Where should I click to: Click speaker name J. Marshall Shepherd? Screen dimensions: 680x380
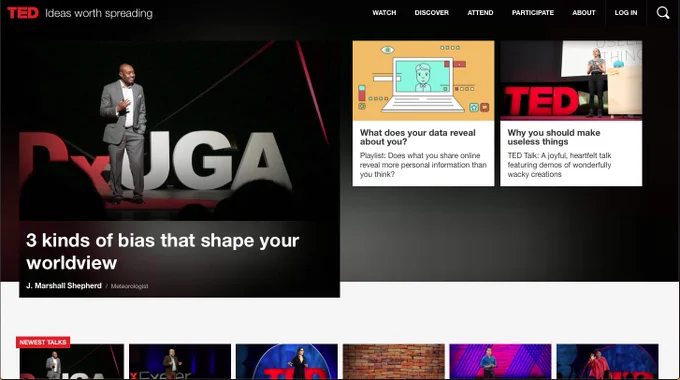click(x=64, y=286)
